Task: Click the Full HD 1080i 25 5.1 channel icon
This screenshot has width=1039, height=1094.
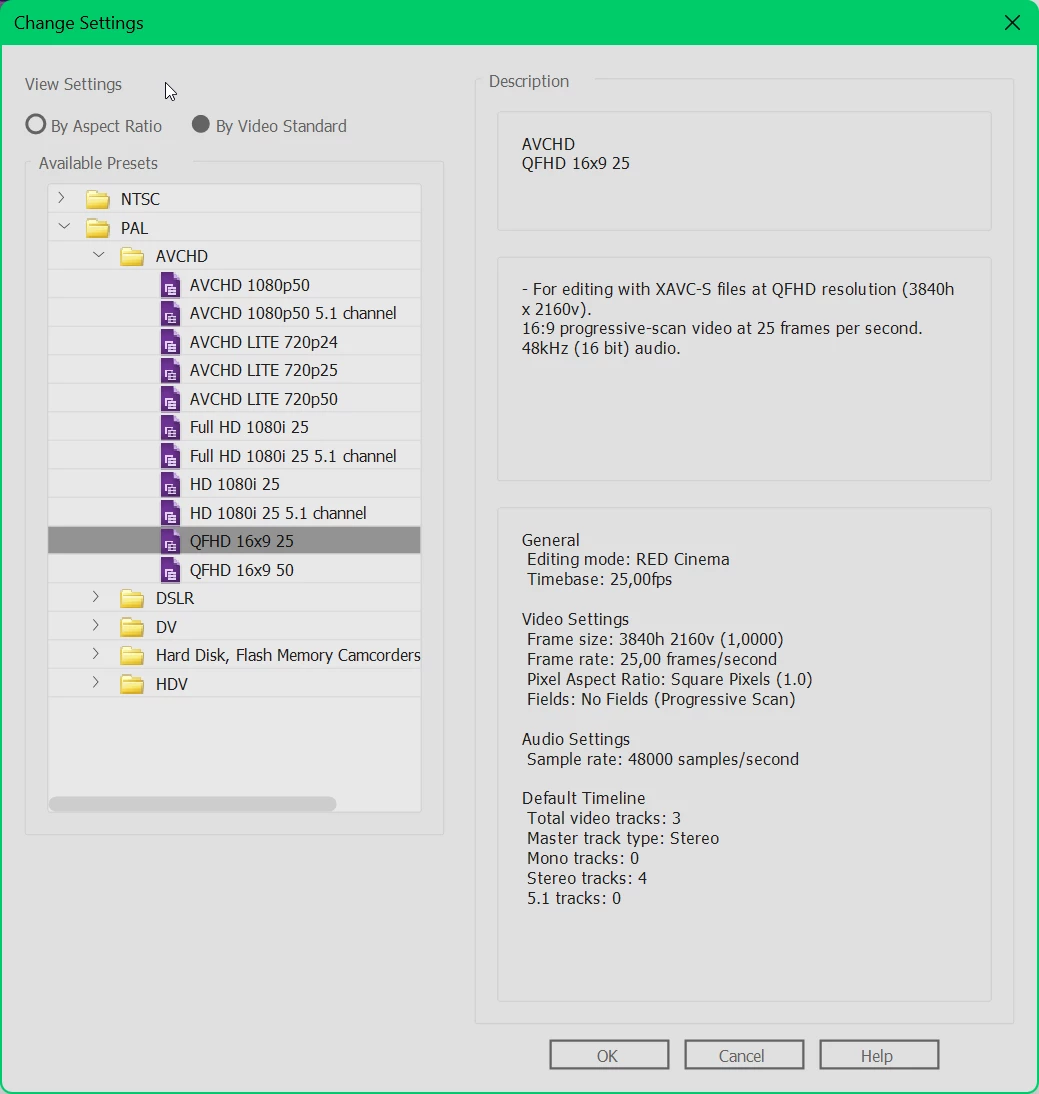Action: tap(170, 456)
